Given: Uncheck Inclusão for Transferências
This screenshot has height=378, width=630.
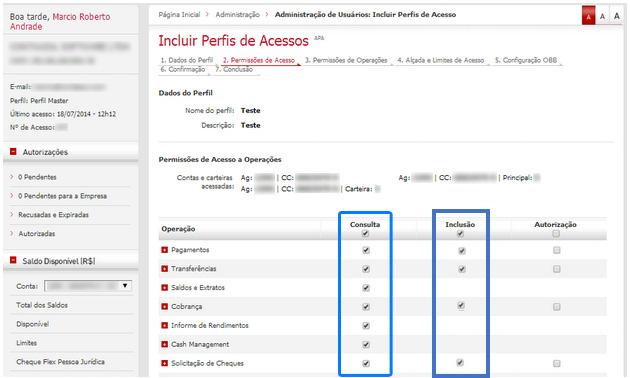Looking at the screenshot, I should click(x=462, y=269).
